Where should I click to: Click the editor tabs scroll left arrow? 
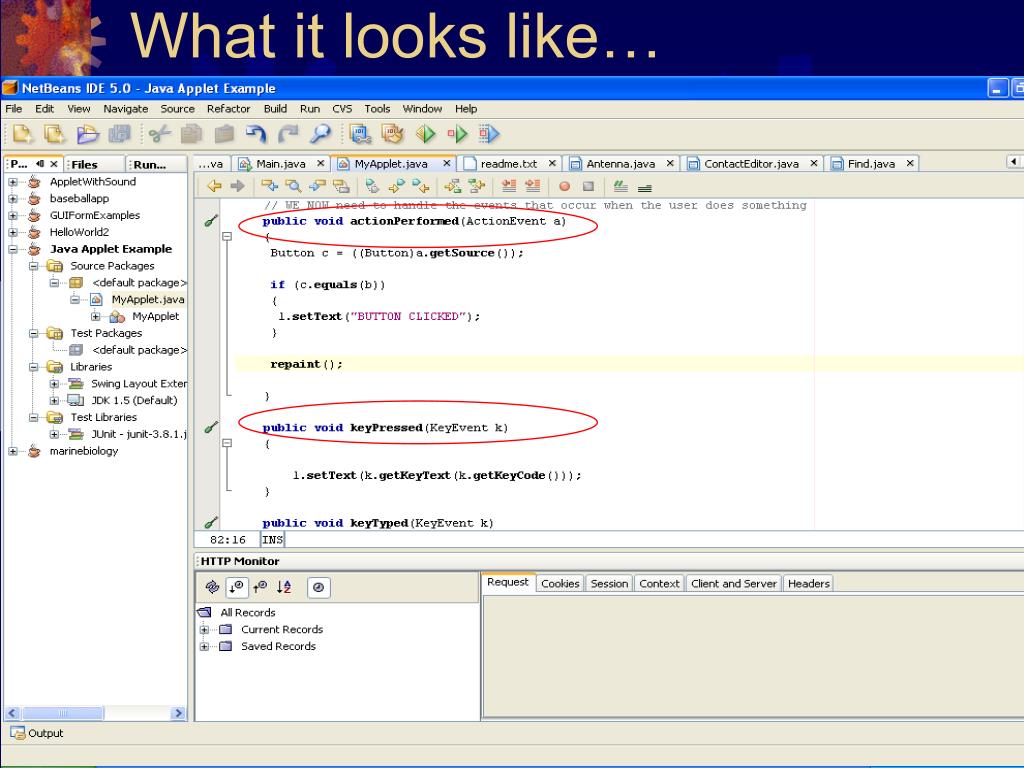click(1014, 161)
